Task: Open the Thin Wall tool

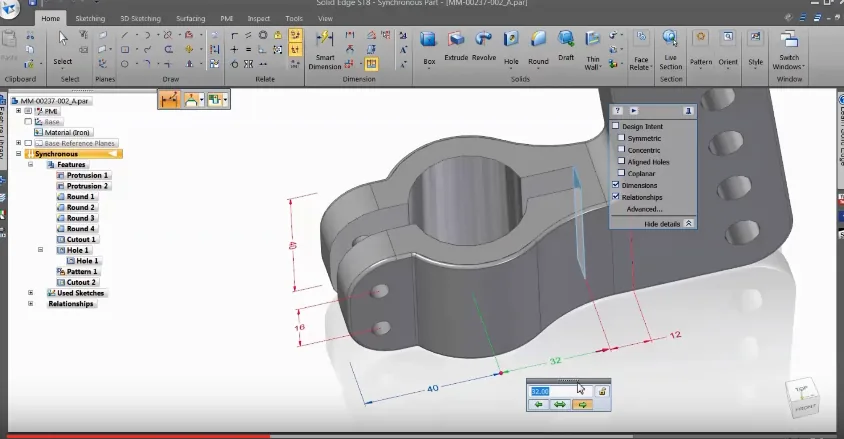Action: click(x=592, y=51)
